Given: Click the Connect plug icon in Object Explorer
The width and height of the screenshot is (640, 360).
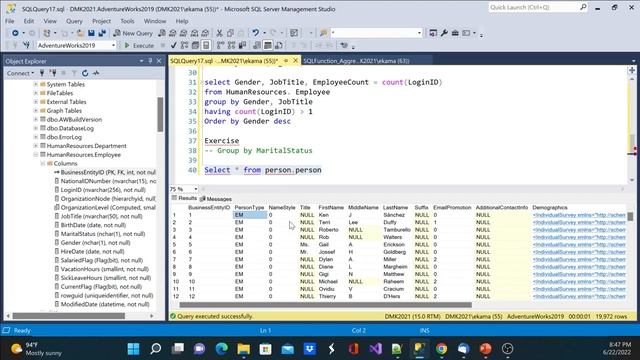Looking at the screenshot, I should point(42,73).
